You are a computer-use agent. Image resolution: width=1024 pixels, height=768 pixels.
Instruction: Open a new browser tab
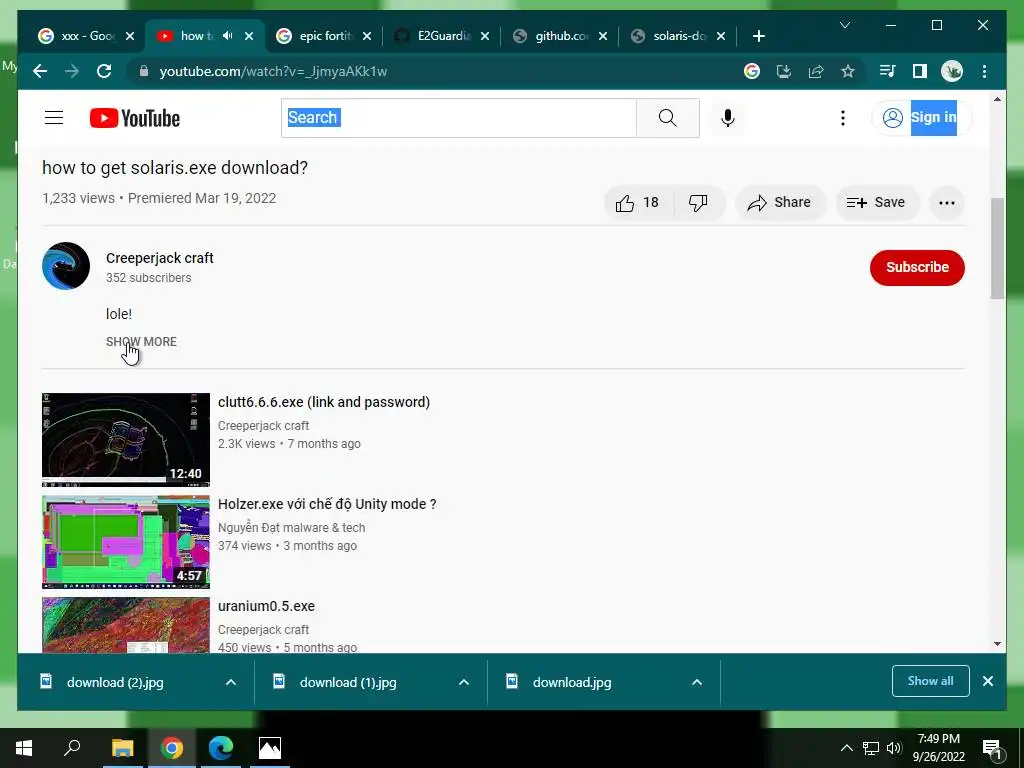coord(758,36)
